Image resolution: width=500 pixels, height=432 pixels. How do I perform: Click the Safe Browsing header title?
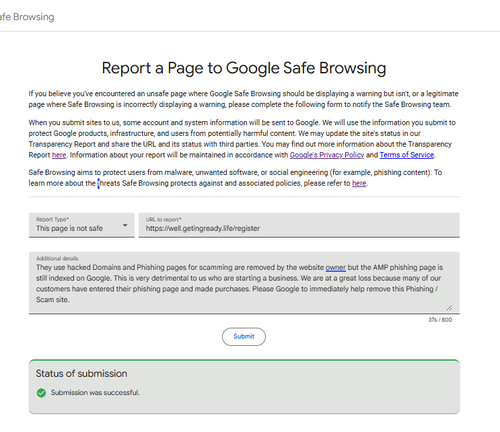(x=27, y=17)
